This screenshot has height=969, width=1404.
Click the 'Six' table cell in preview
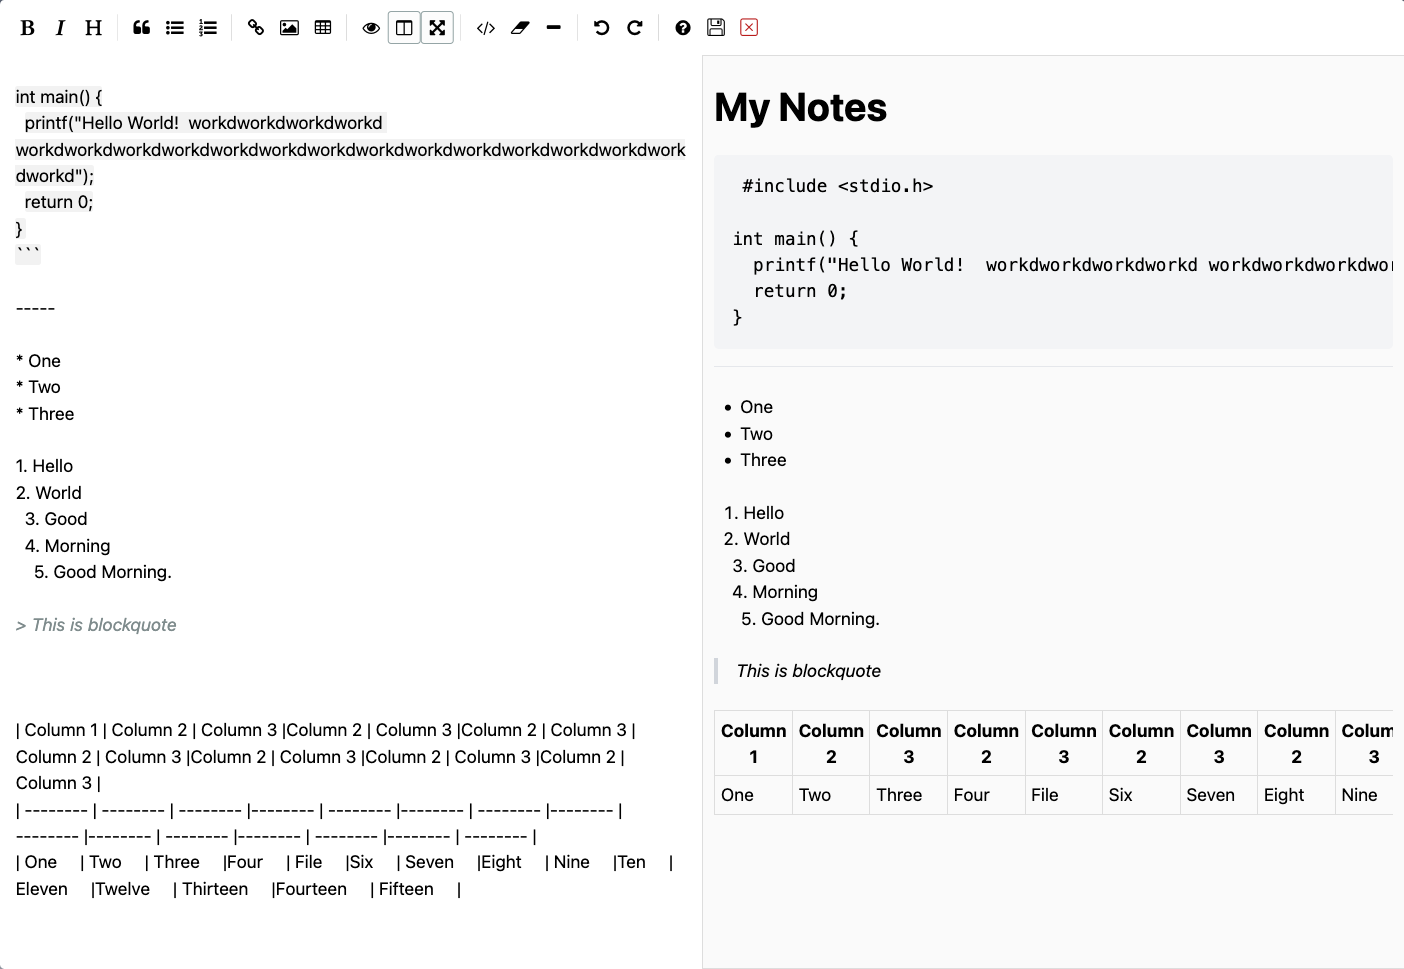[x=1142, y=795]
